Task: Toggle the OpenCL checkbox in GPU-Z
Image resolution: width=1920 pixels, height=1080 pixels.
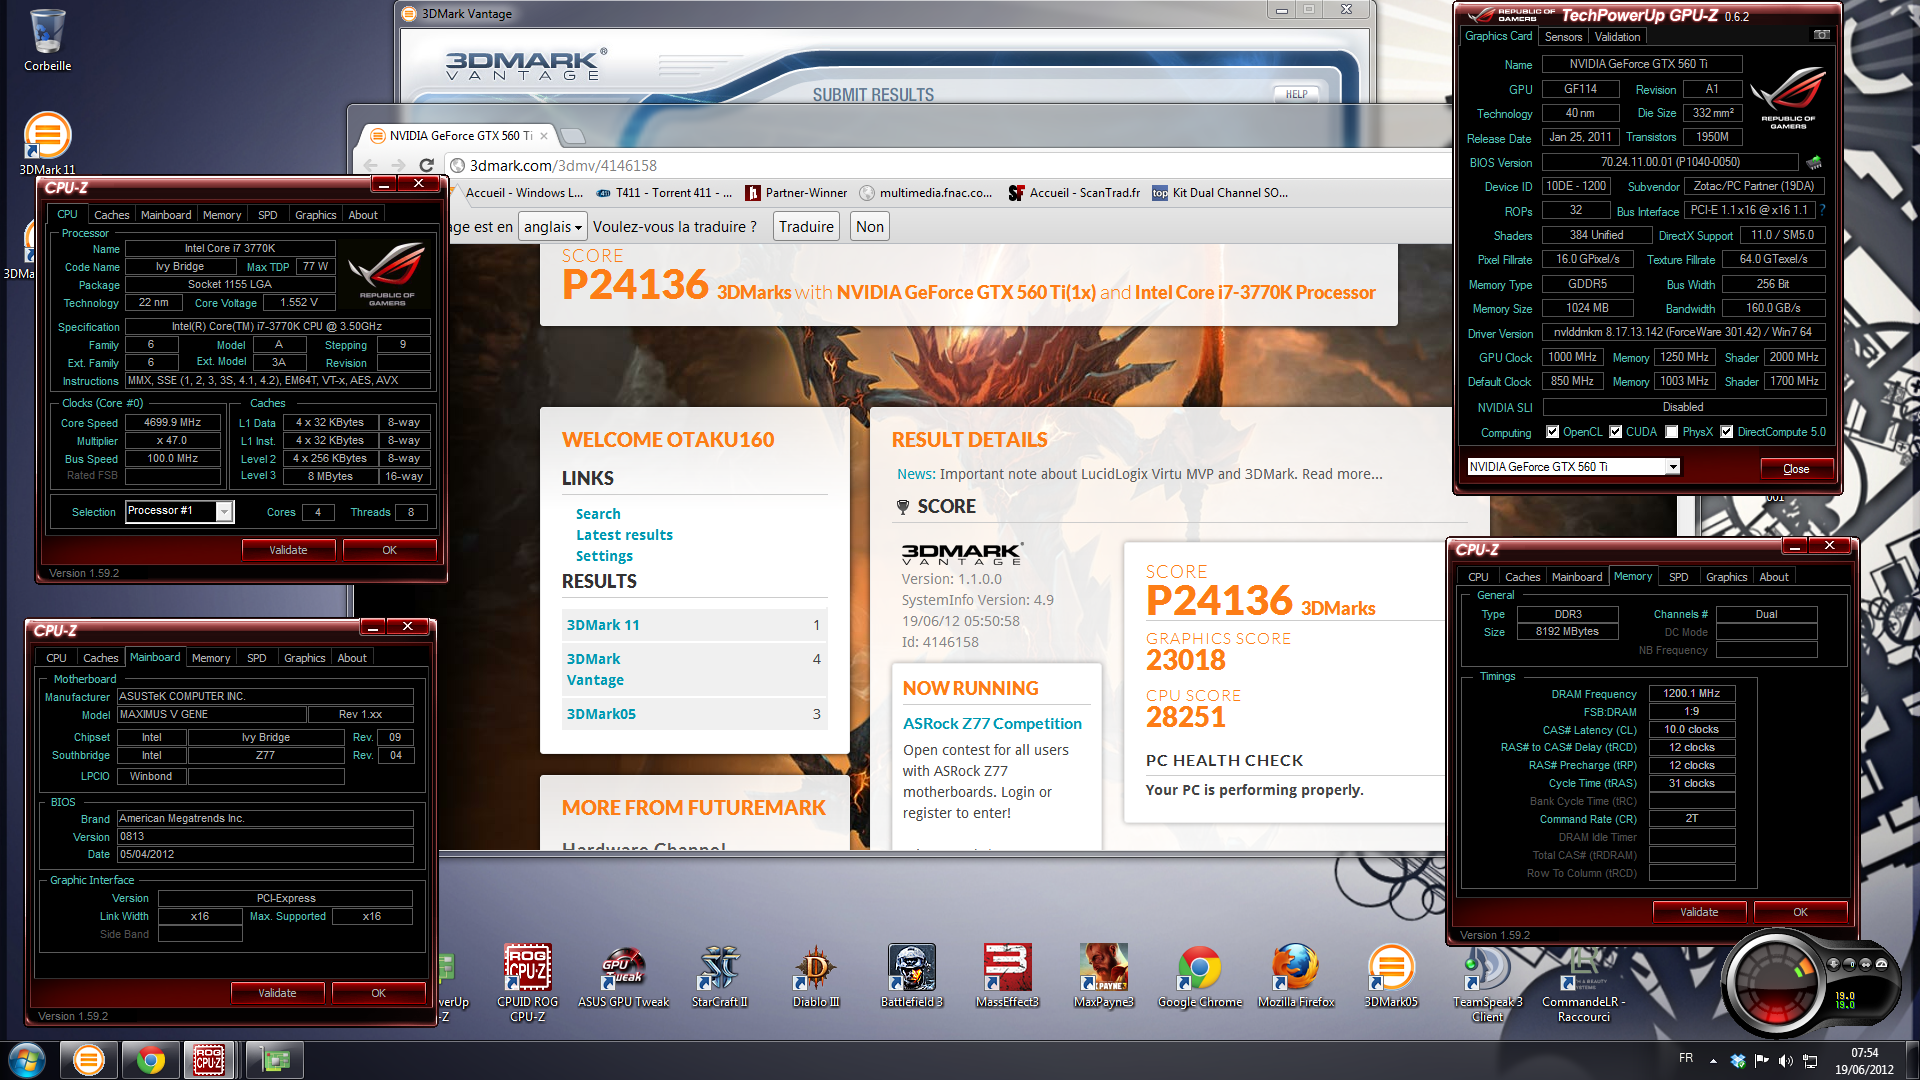Action: pyautogui.click(x=1552, y=432)
